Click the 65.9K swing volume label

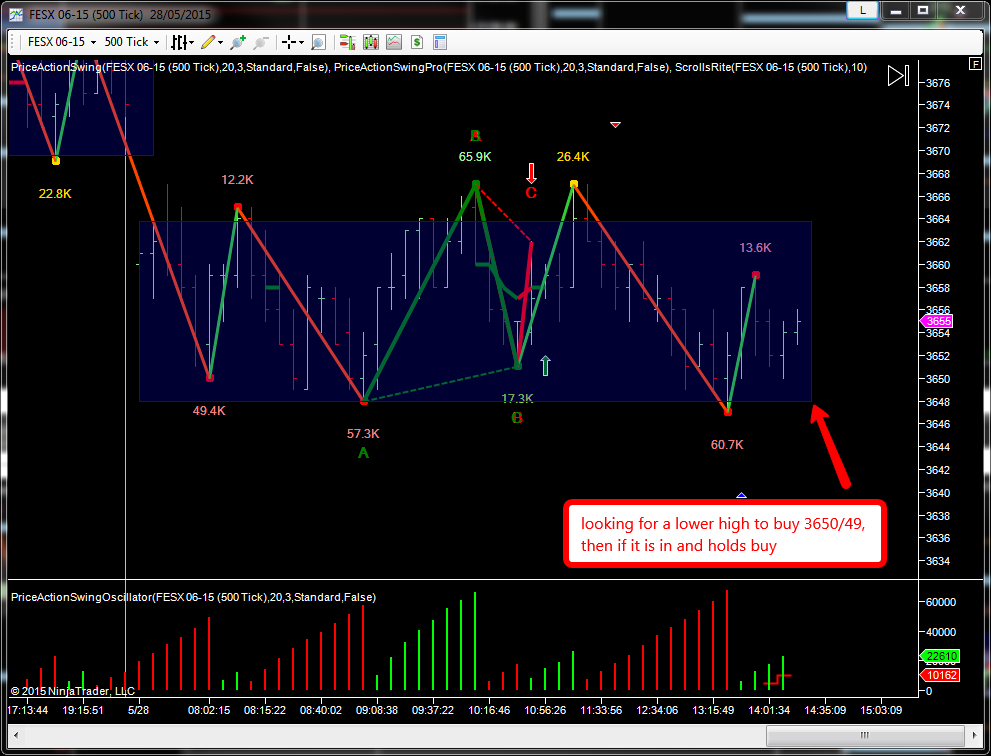pos(475,157)
